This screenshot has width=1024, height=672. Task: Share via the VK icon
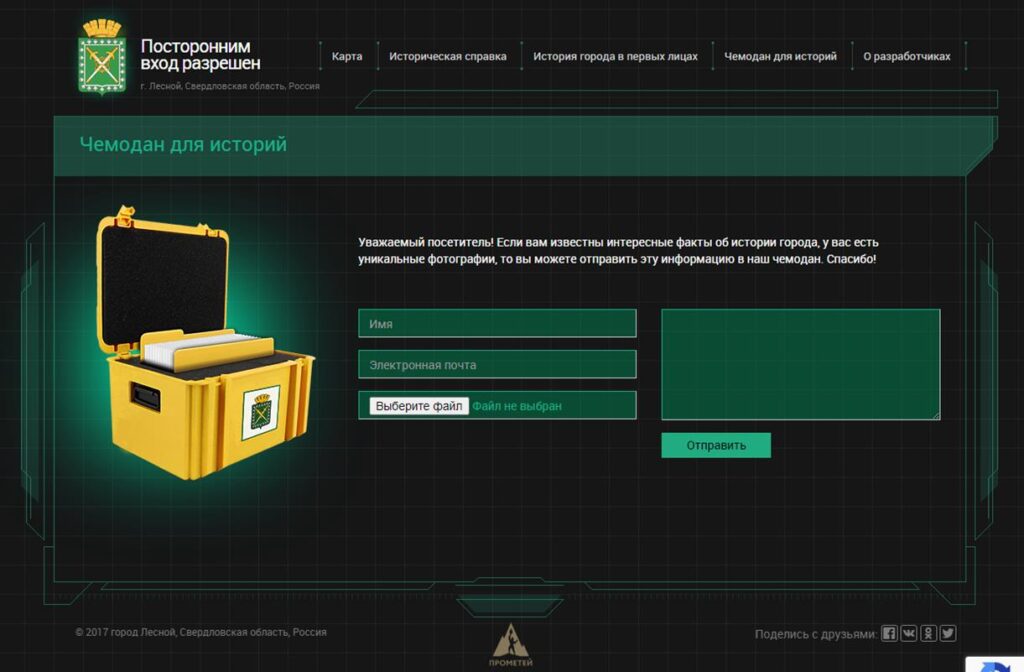coord(909,633)
